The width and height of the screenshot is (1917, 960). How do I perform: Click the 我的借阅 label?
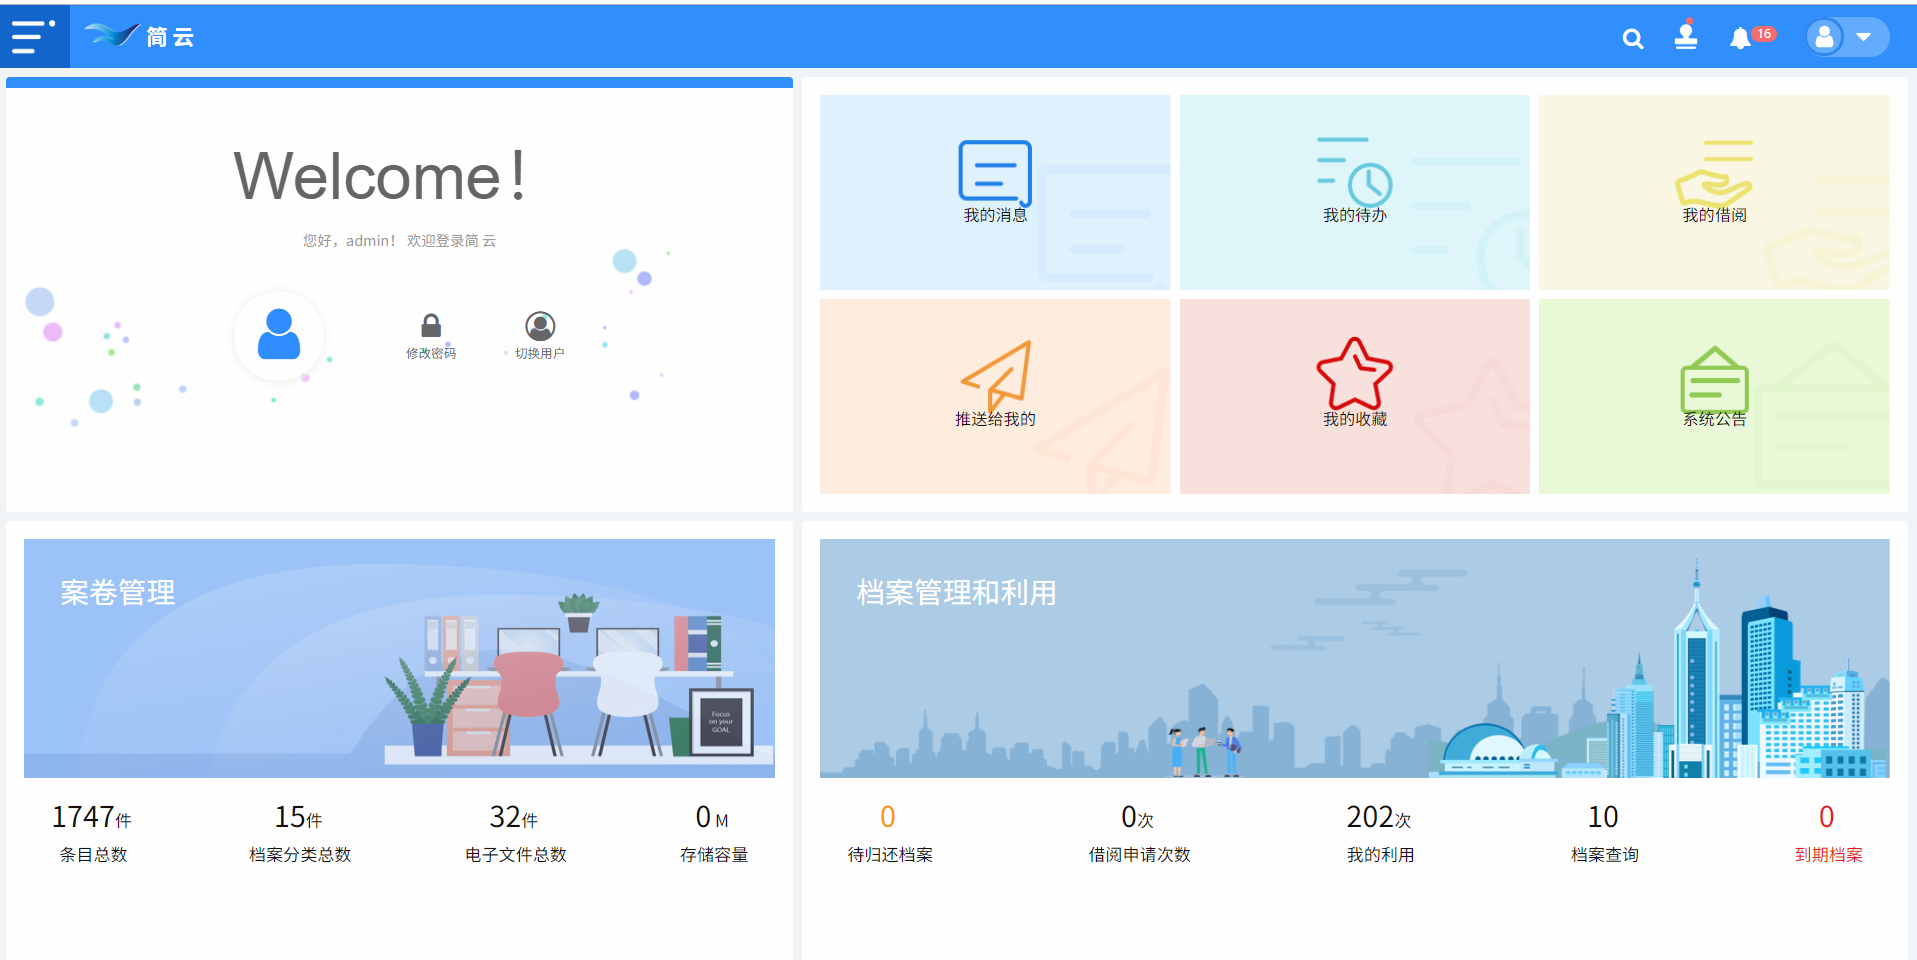click(x=1714, y=215)
